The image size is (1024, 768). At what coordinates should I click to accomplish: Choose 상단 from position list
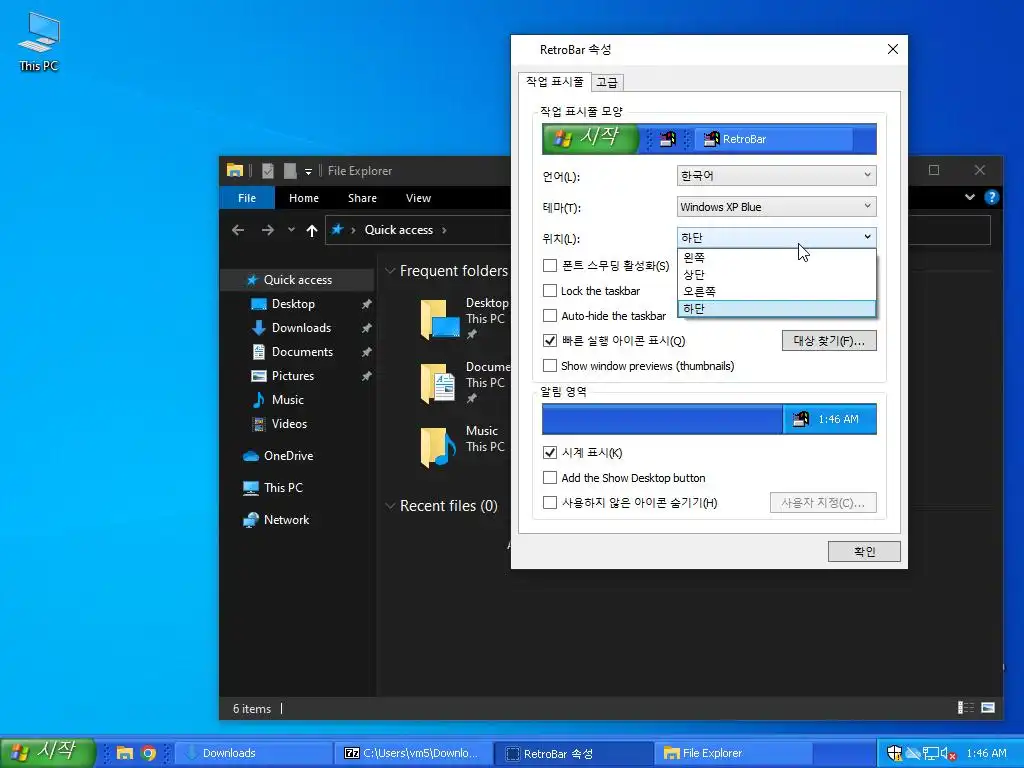(x=776, y=274)
